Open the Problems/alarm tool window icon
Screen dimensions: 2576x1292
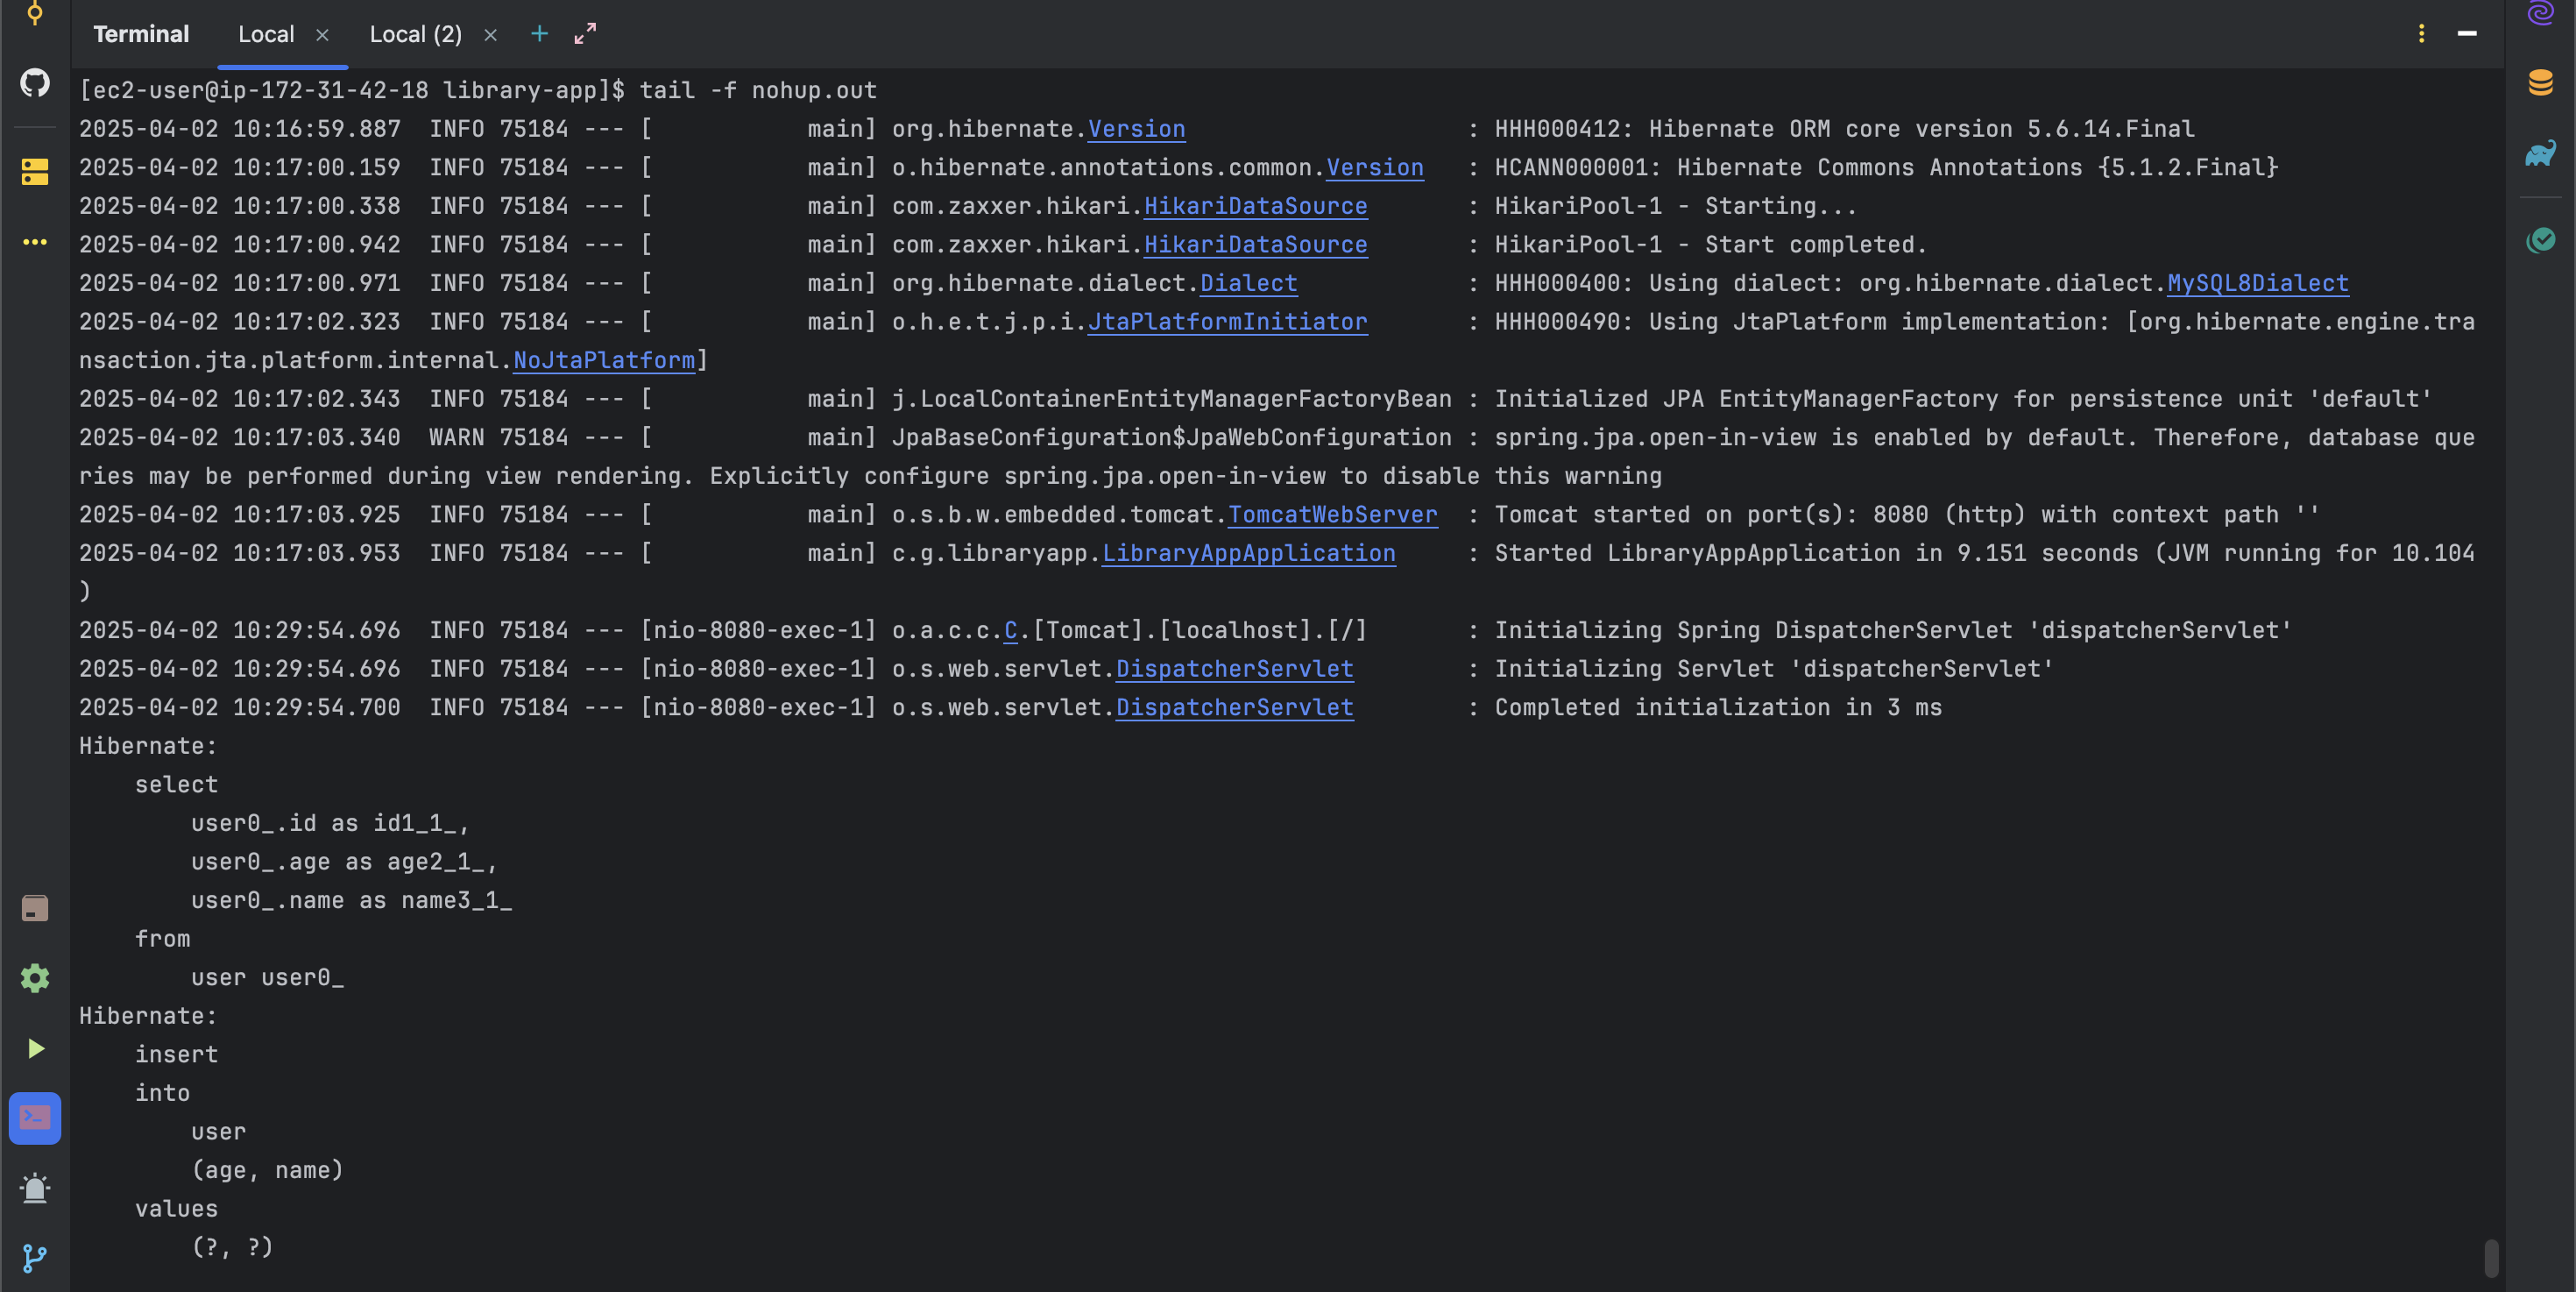point(35,1188)
